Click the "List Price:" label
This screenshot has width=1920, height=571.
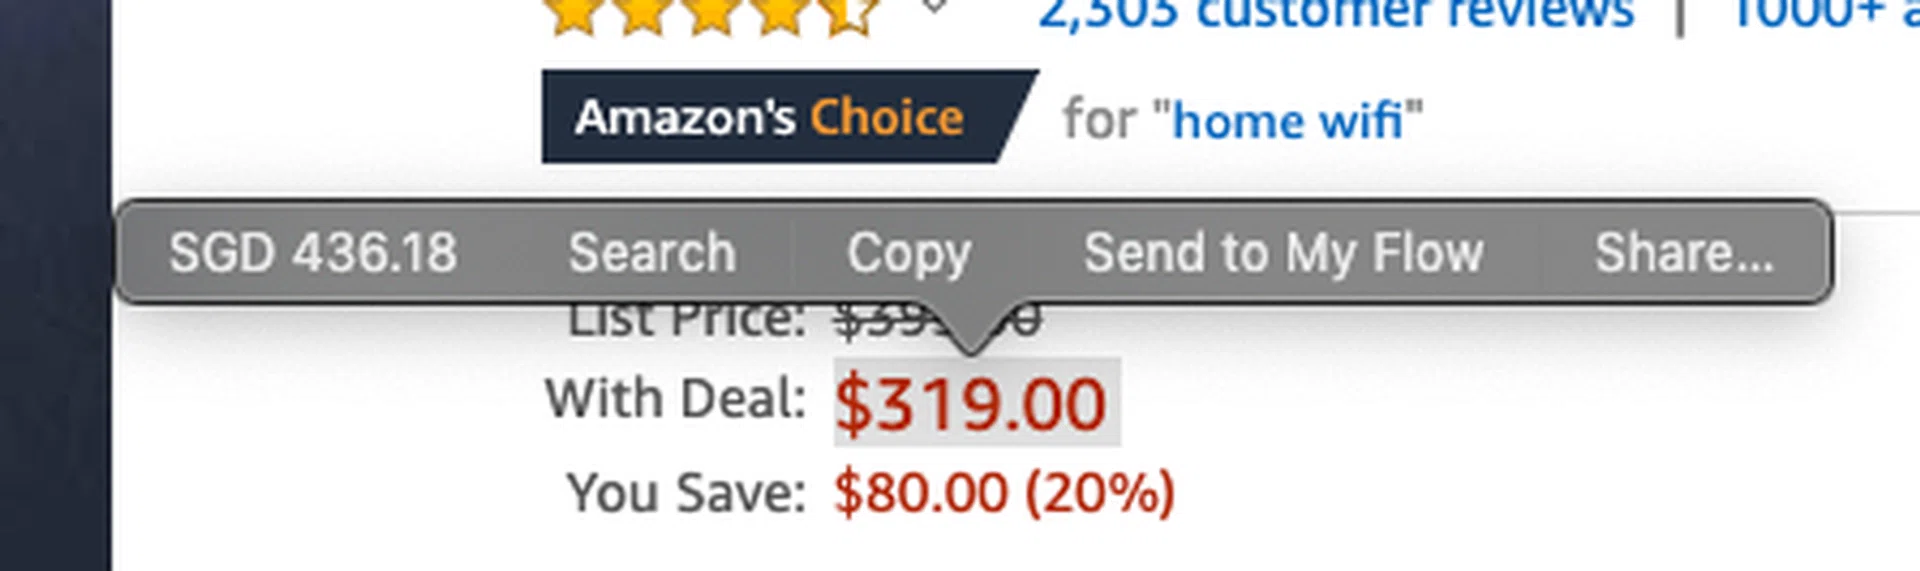[686, 322]
